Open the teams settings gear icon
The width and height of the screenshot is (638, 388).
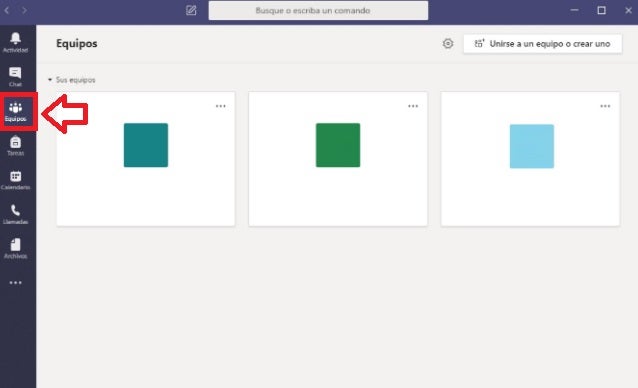point(448,44)
